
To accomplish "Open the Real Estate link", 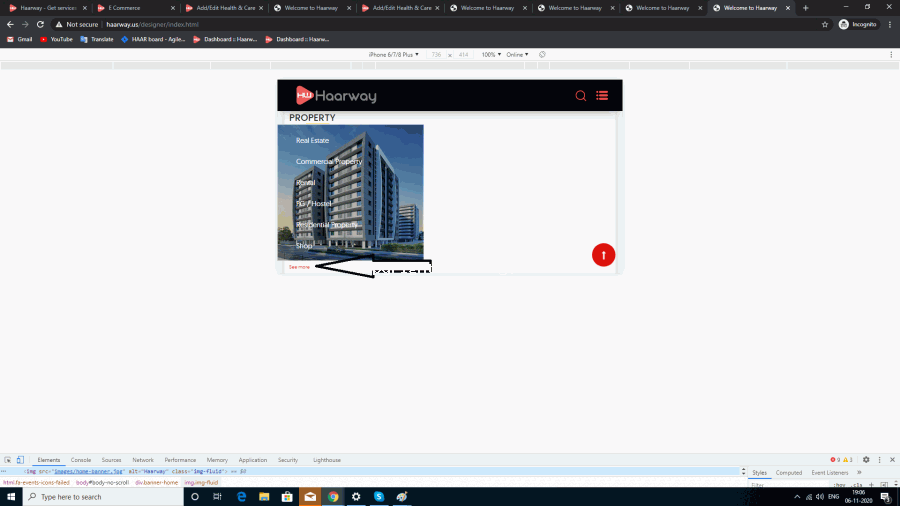I will pos(312,141).
